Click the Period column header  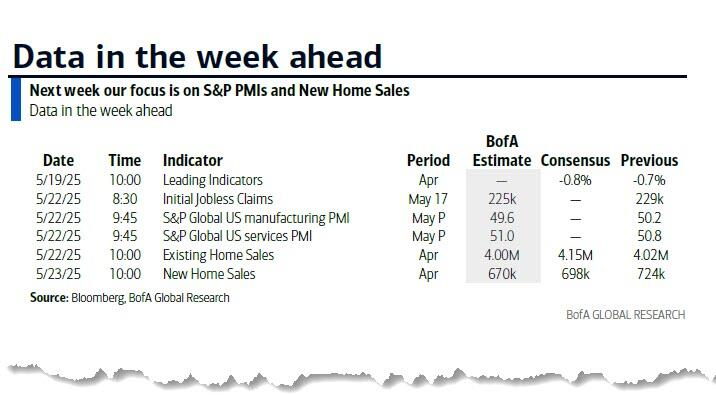point(428,160)
